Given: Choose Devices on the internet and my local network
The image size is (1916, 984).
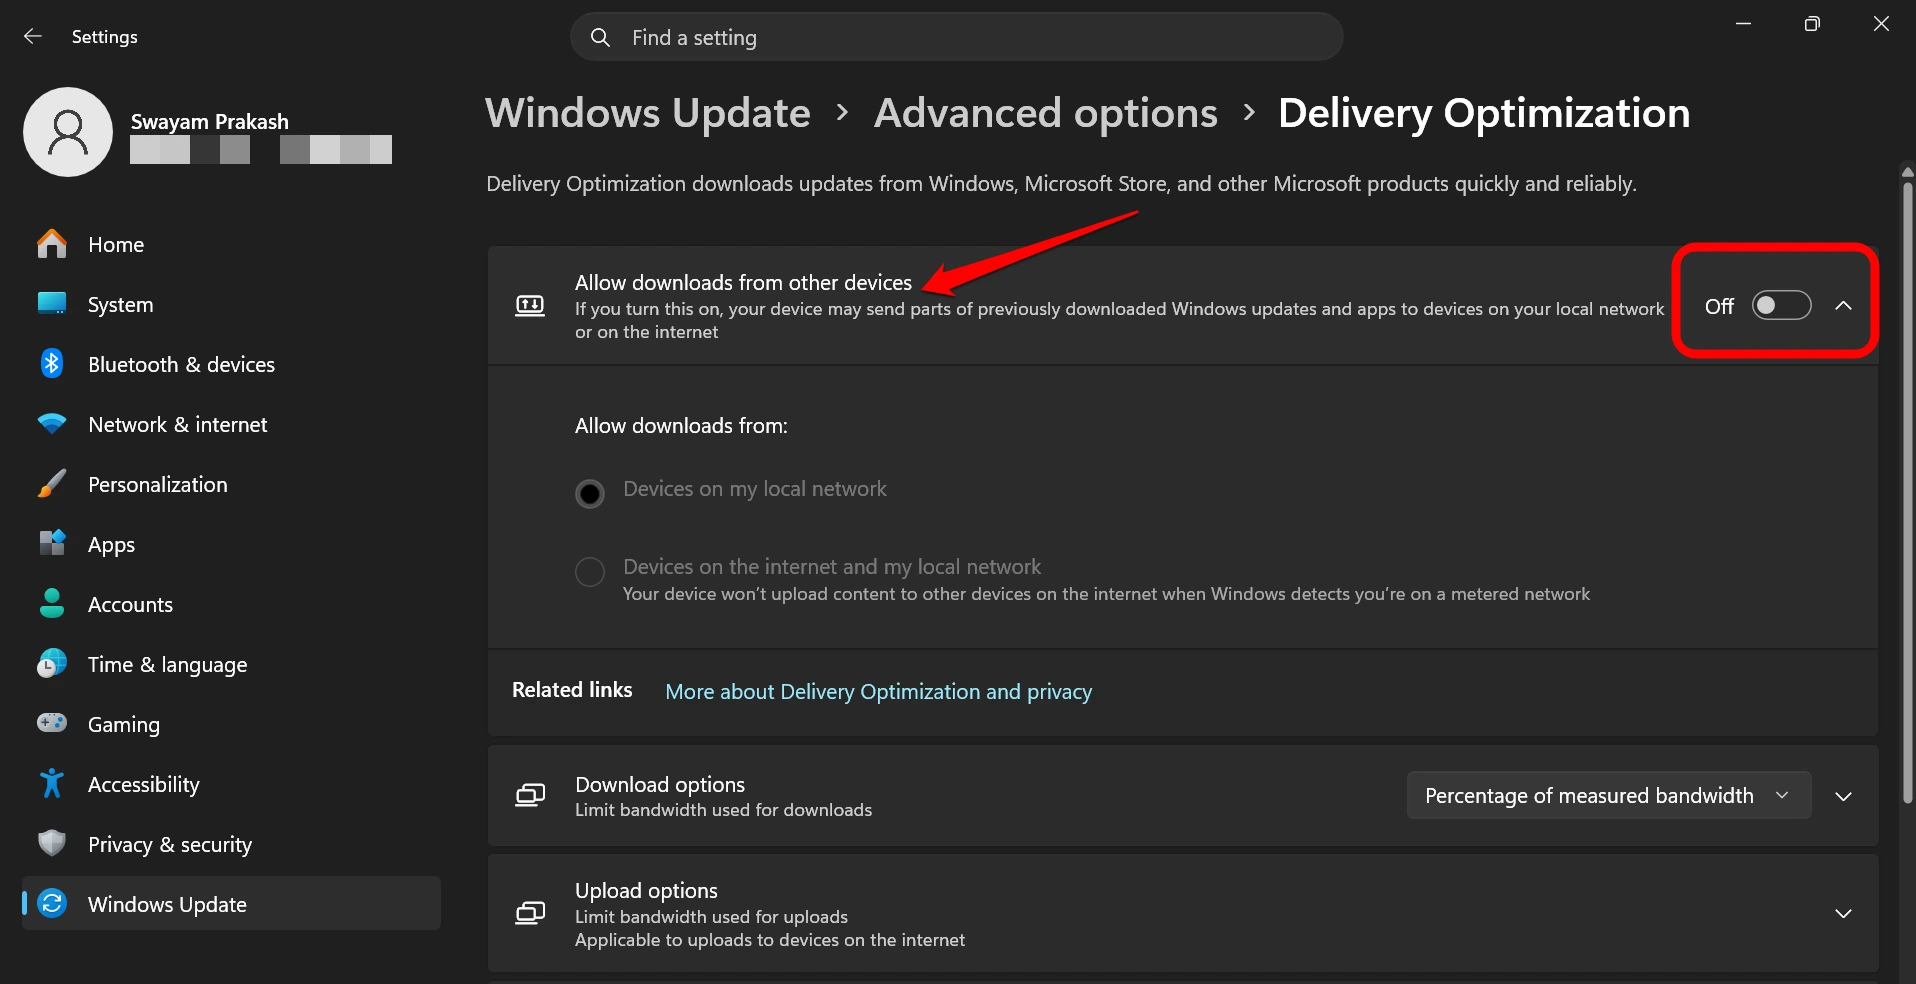Looking at the screenshot, I should pos(590,571).
